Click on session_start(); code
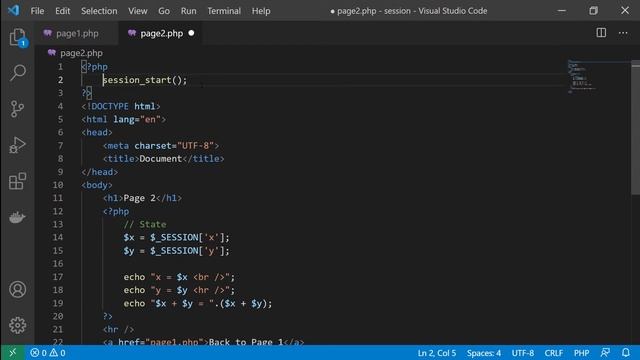 144,80
